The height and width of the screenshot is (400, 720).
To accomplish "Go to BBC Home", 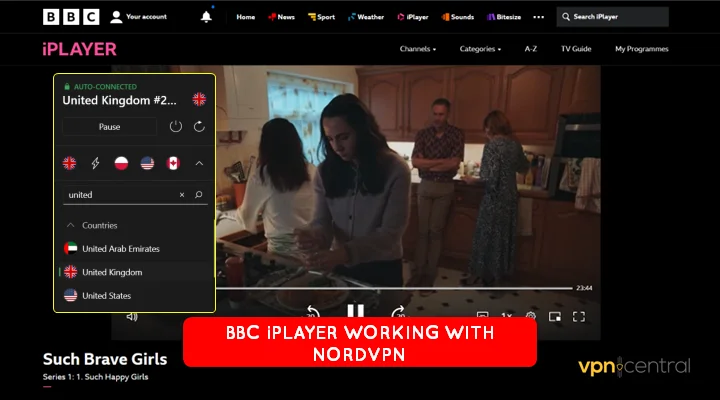I will [246, 17].
